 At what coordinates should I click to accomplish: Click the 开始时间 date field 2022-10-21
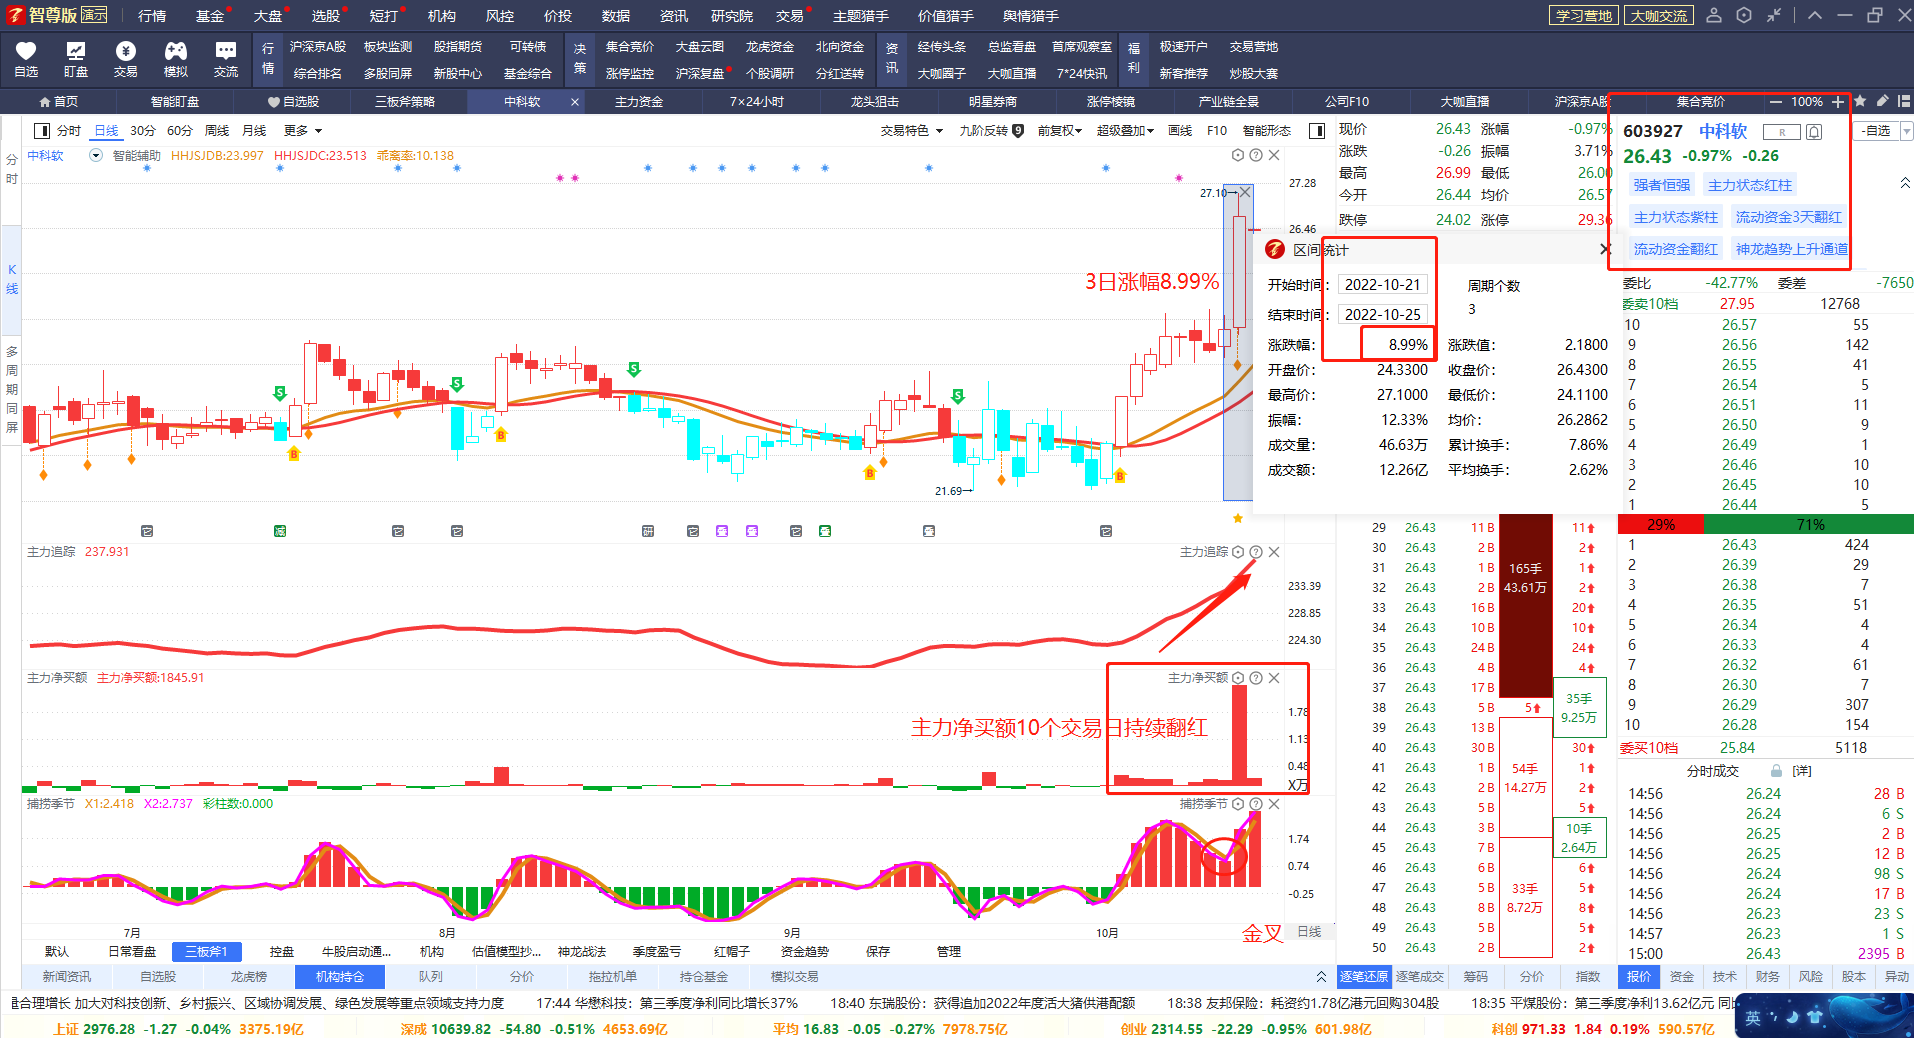[x=1382, y=285]
